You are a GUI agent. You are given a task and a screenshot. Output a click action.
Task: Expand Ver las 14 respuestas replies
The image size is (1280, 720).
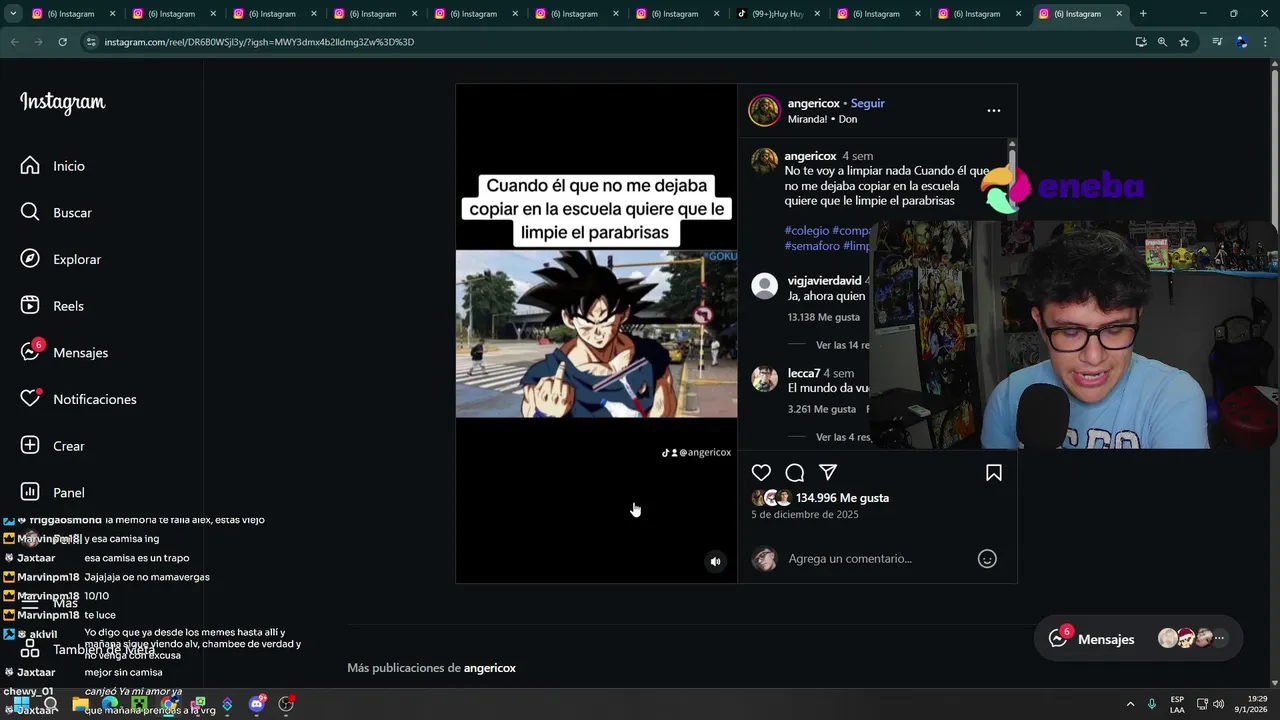842,345
